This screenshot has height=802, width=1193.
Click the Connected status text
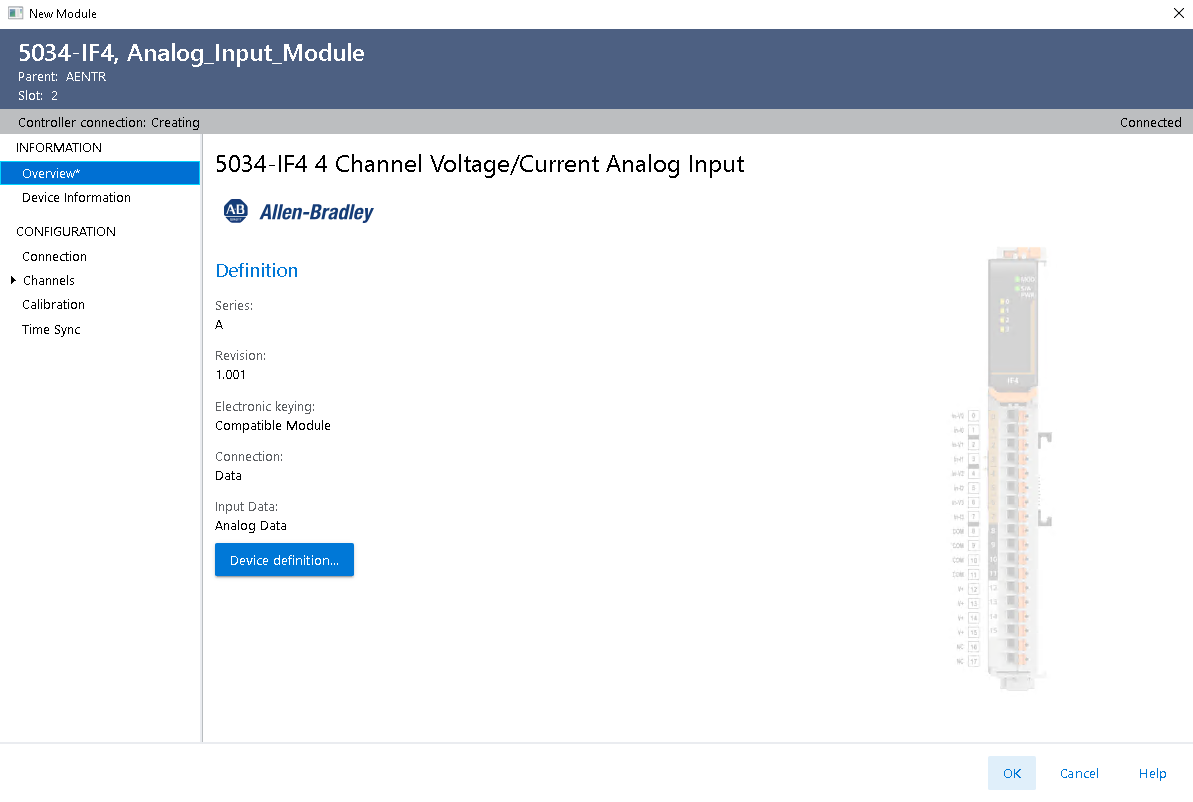pos(1150,123)
